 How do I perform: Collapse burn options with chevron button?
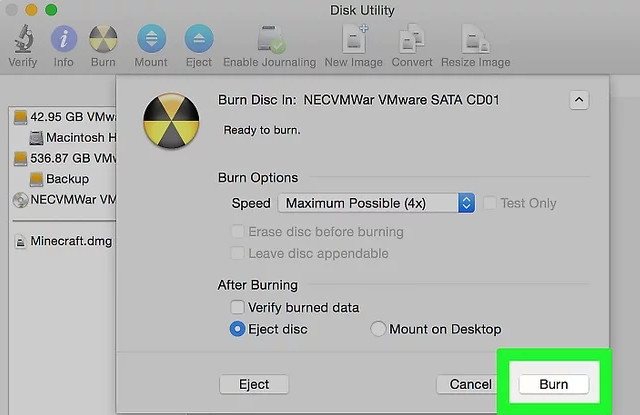pos(579,100)
